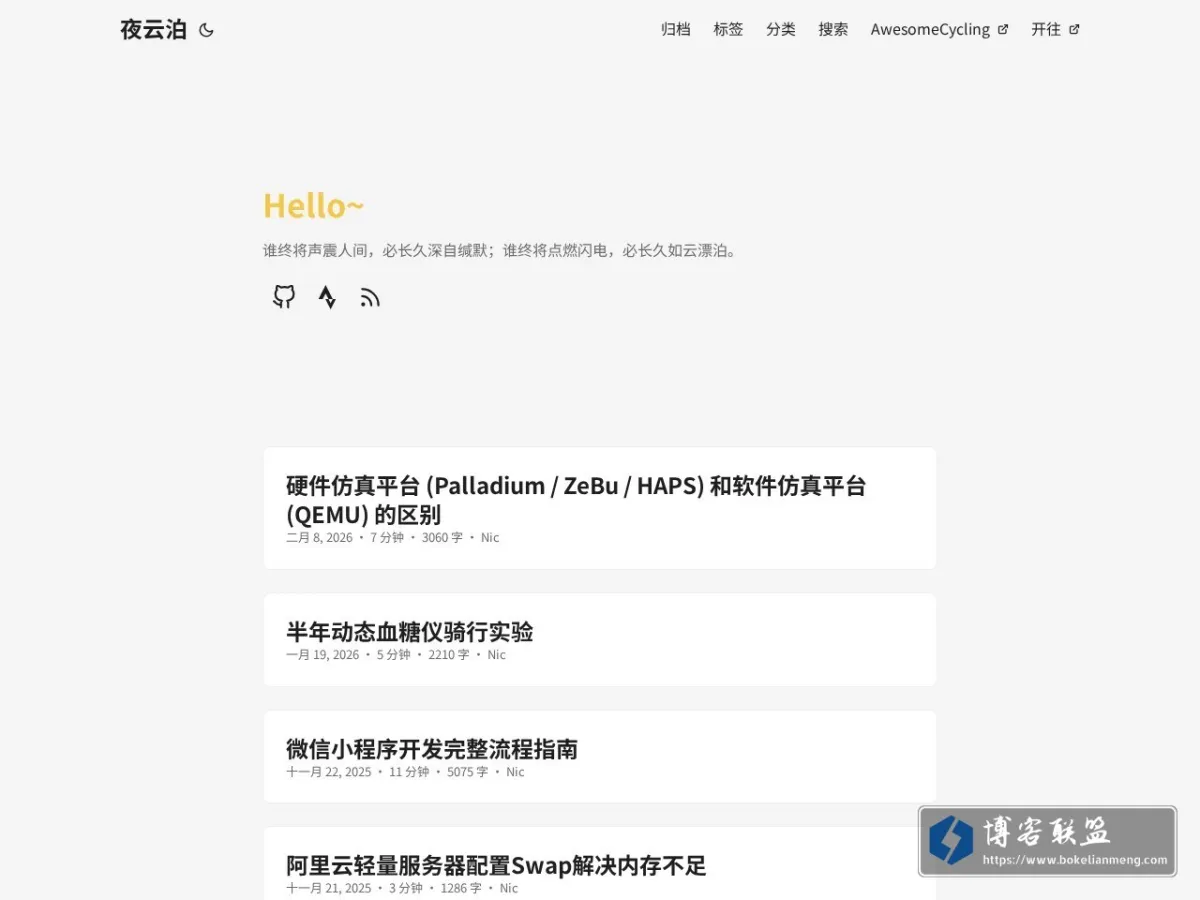Viewport: 1200px width, 900px height.
Task: Click the date 一月 19, 2026
Action: (x=322, y=655)
